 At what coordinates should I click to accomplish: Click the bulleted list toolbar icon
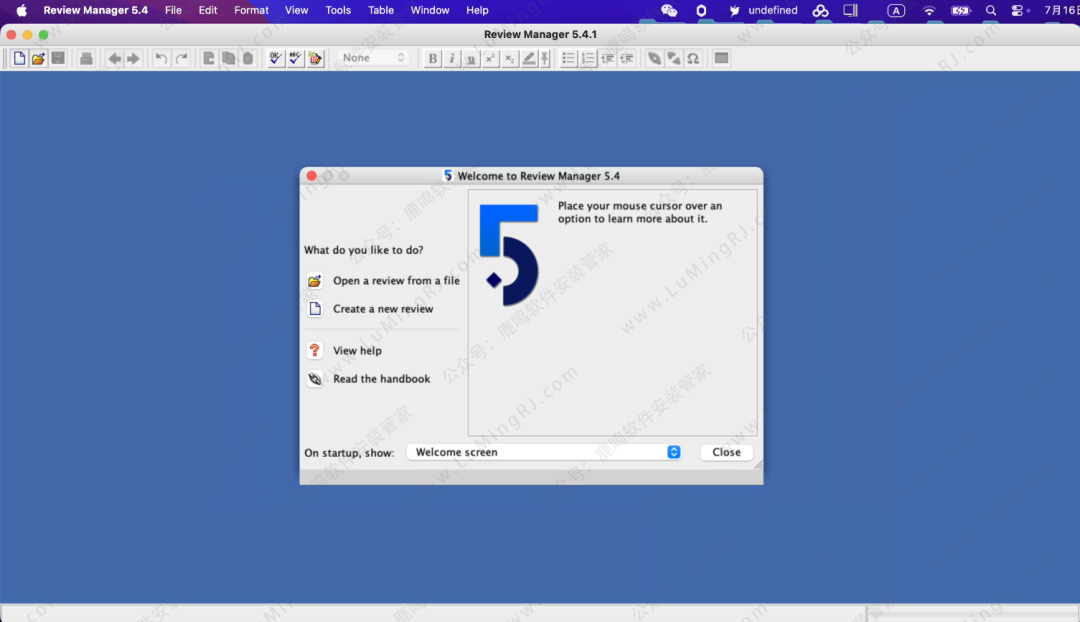[x=569, y=58]
